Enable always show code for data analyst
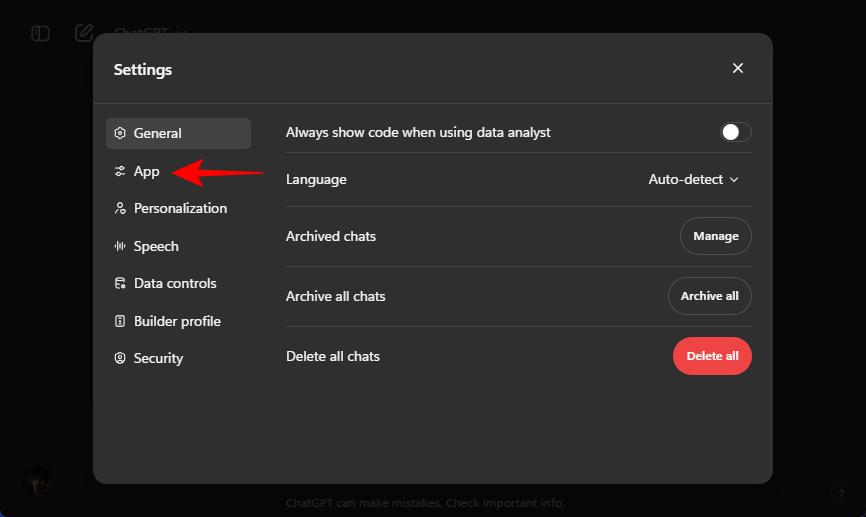Screen dimensions: 866x517 (735, 132)
